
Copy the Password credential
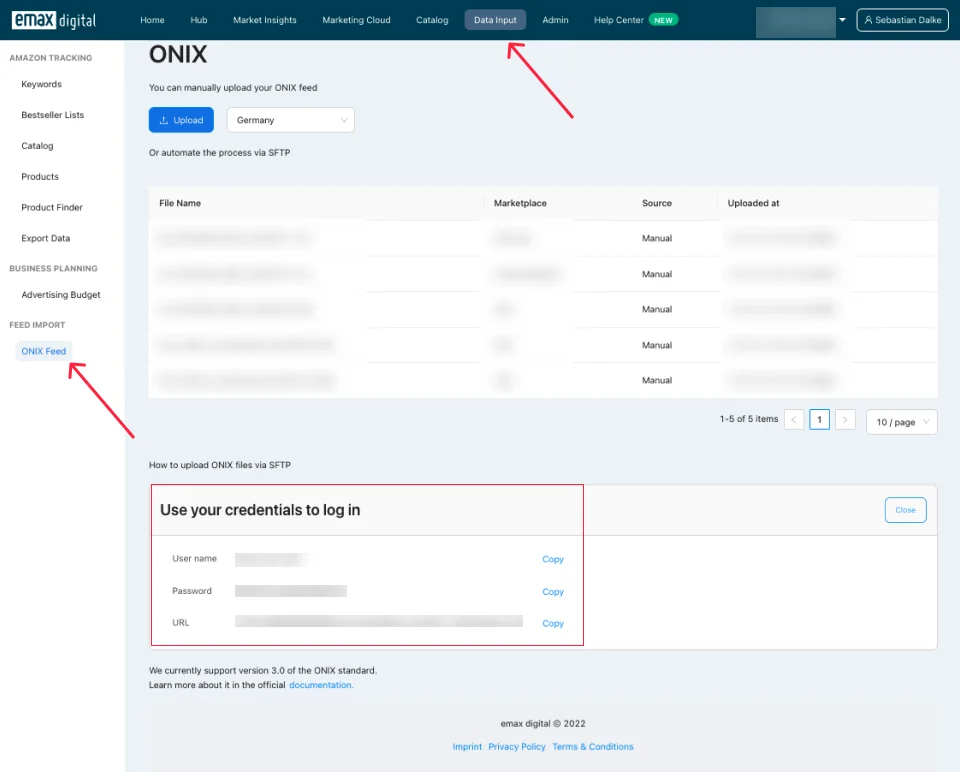(x=553, y=592)
